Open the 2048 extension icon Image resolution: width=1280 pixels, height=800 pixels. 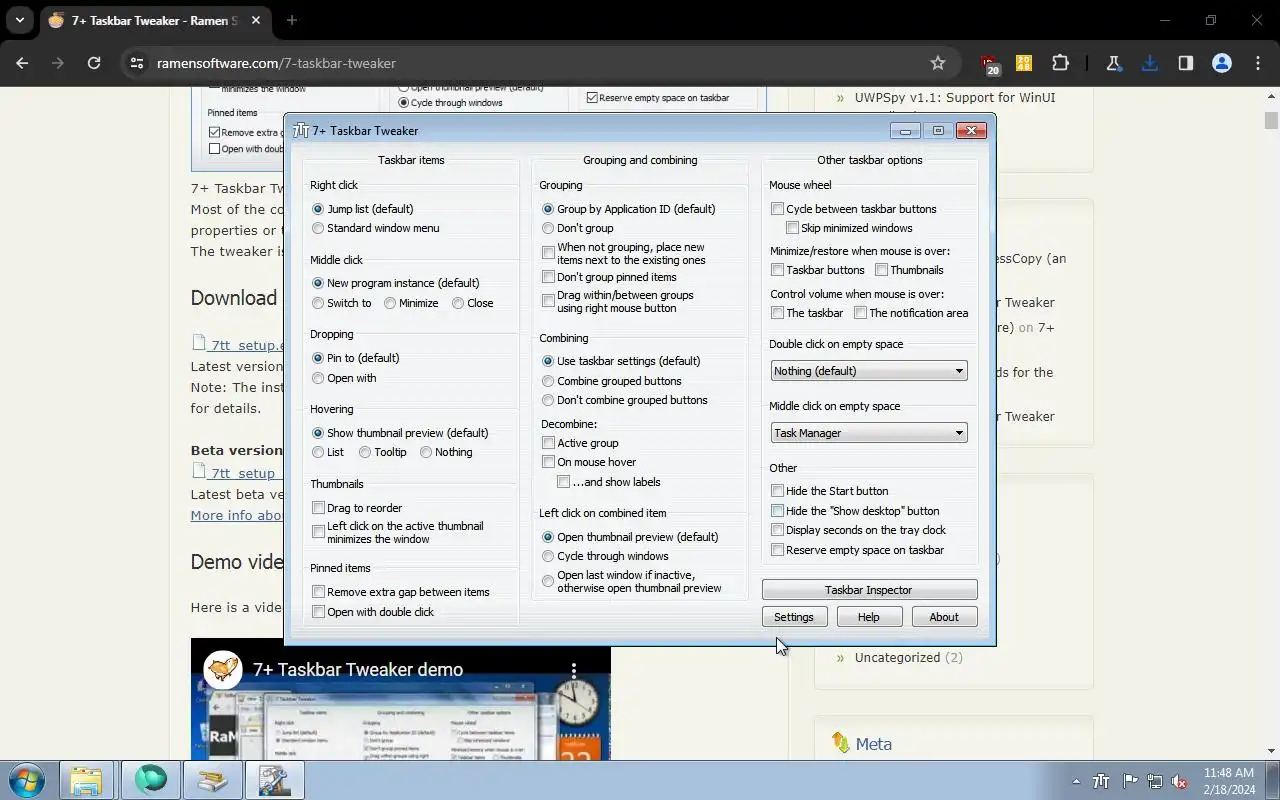tap(1024, 63)
